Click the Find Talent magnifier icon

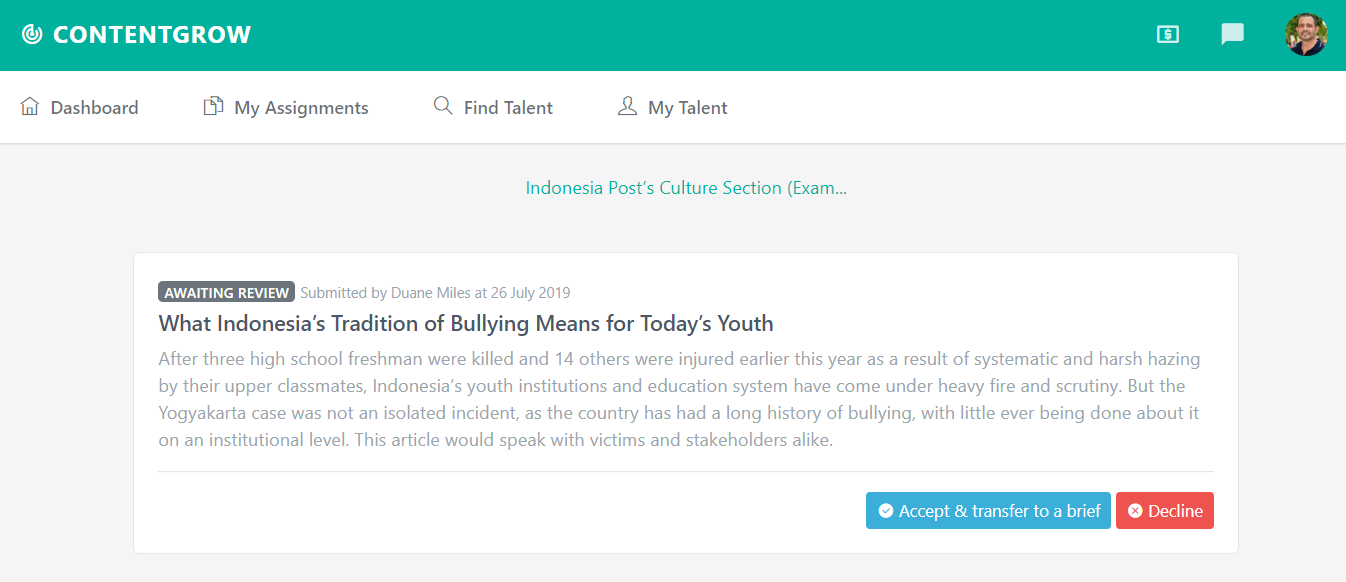443,105
